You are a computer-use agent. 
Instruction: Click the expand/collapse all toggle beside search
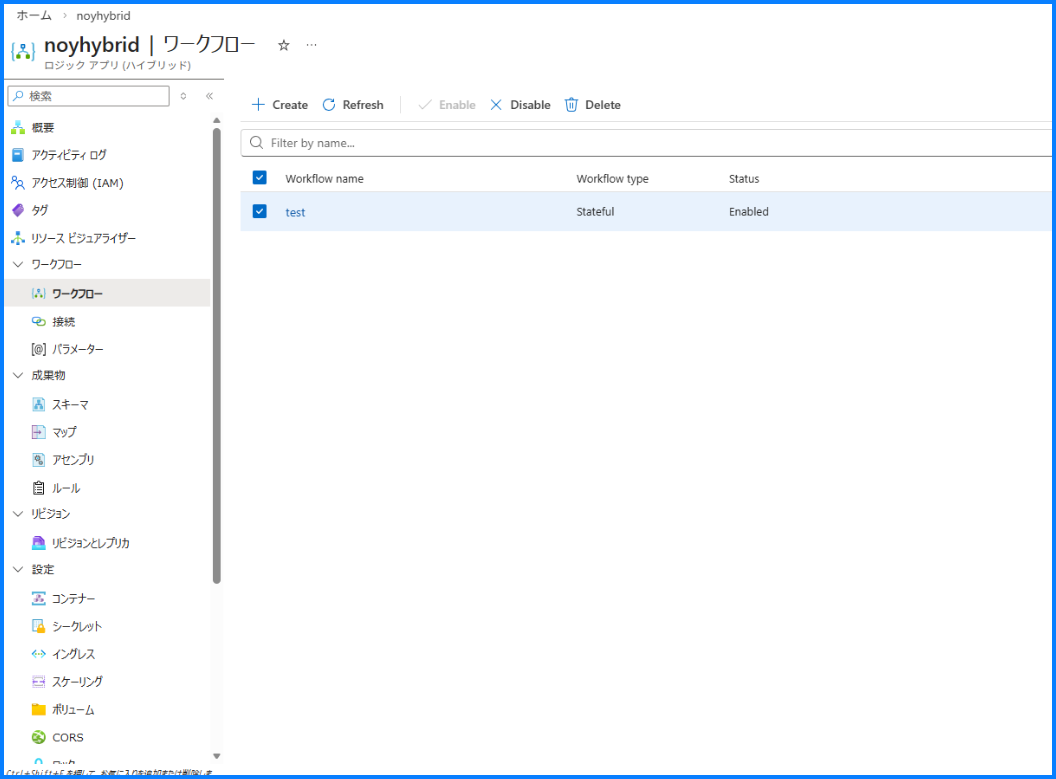click(183, 96)
